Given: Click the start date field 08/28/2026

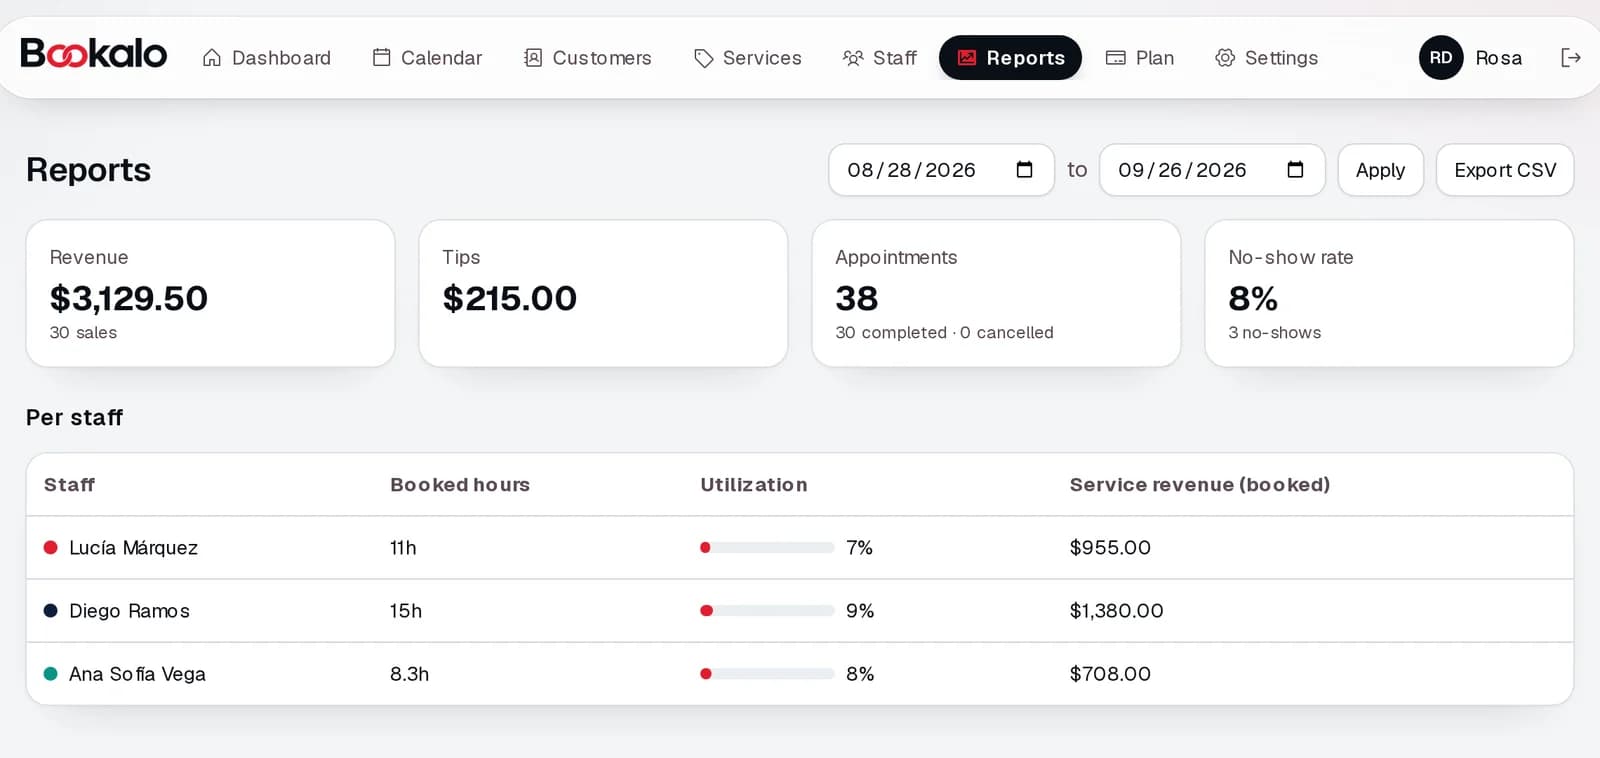Looking at the screenshot, I should [x=941, y=170].
